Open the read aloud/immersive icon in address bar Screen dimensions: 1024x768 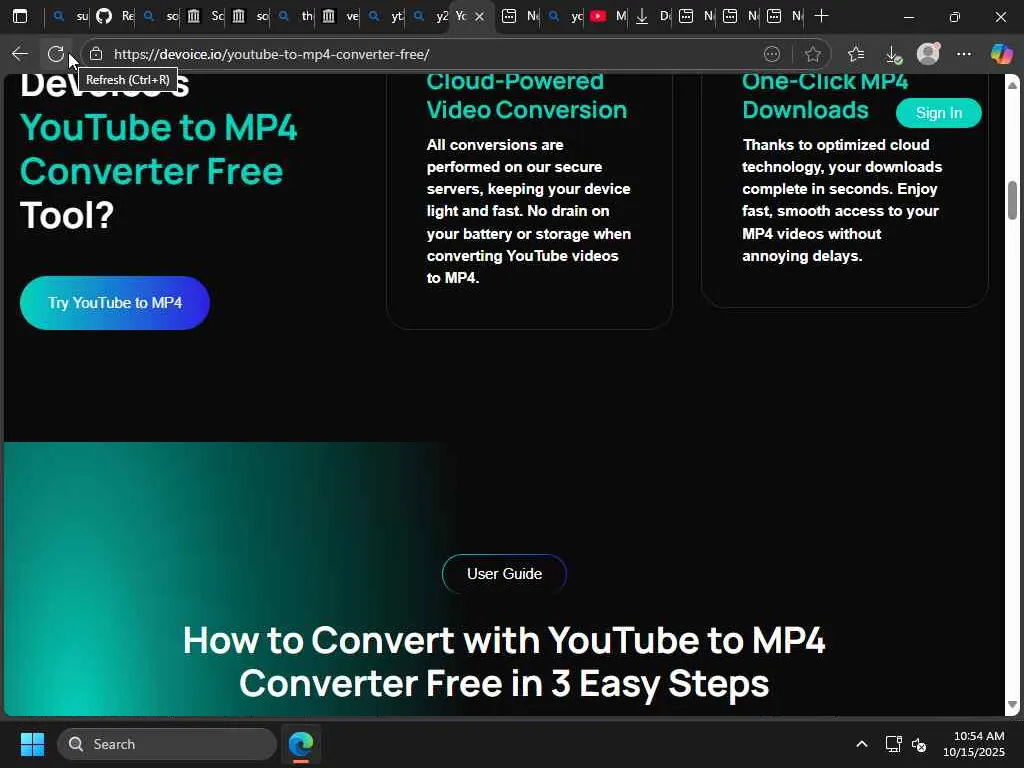(x=772, y=54)
